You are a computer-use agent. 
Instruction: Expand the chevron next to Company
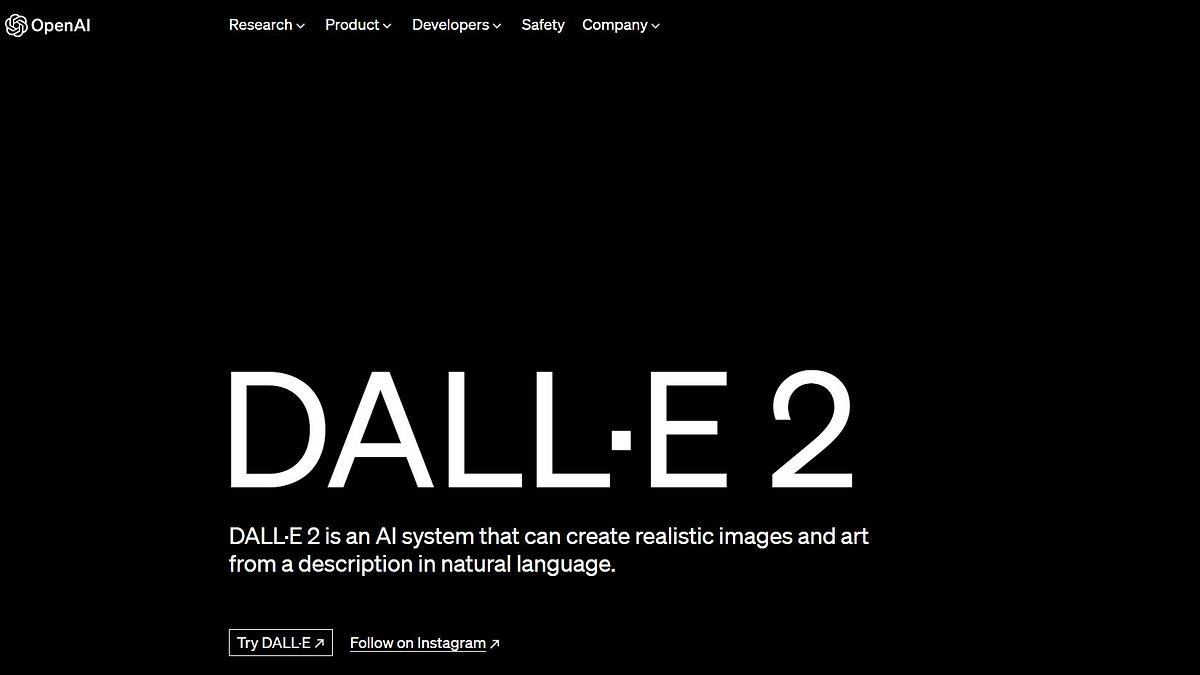click(x=655, y=26)
